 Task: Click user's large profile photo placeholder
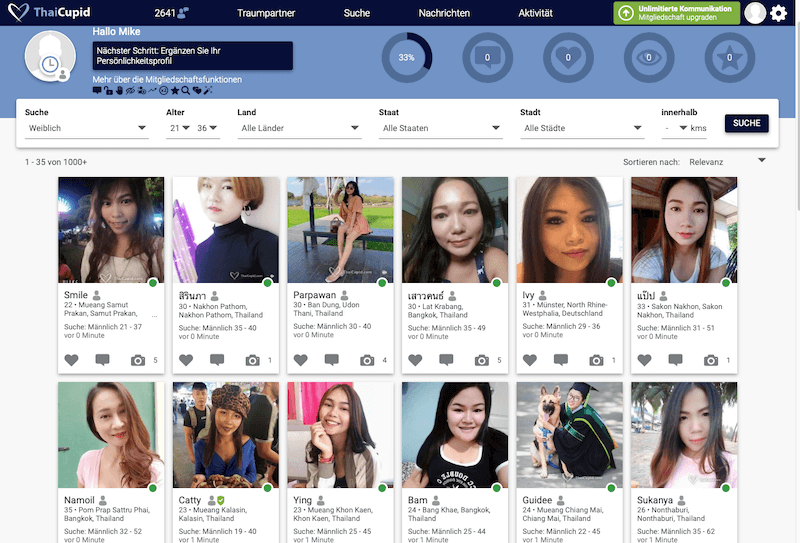click(50, 56)
